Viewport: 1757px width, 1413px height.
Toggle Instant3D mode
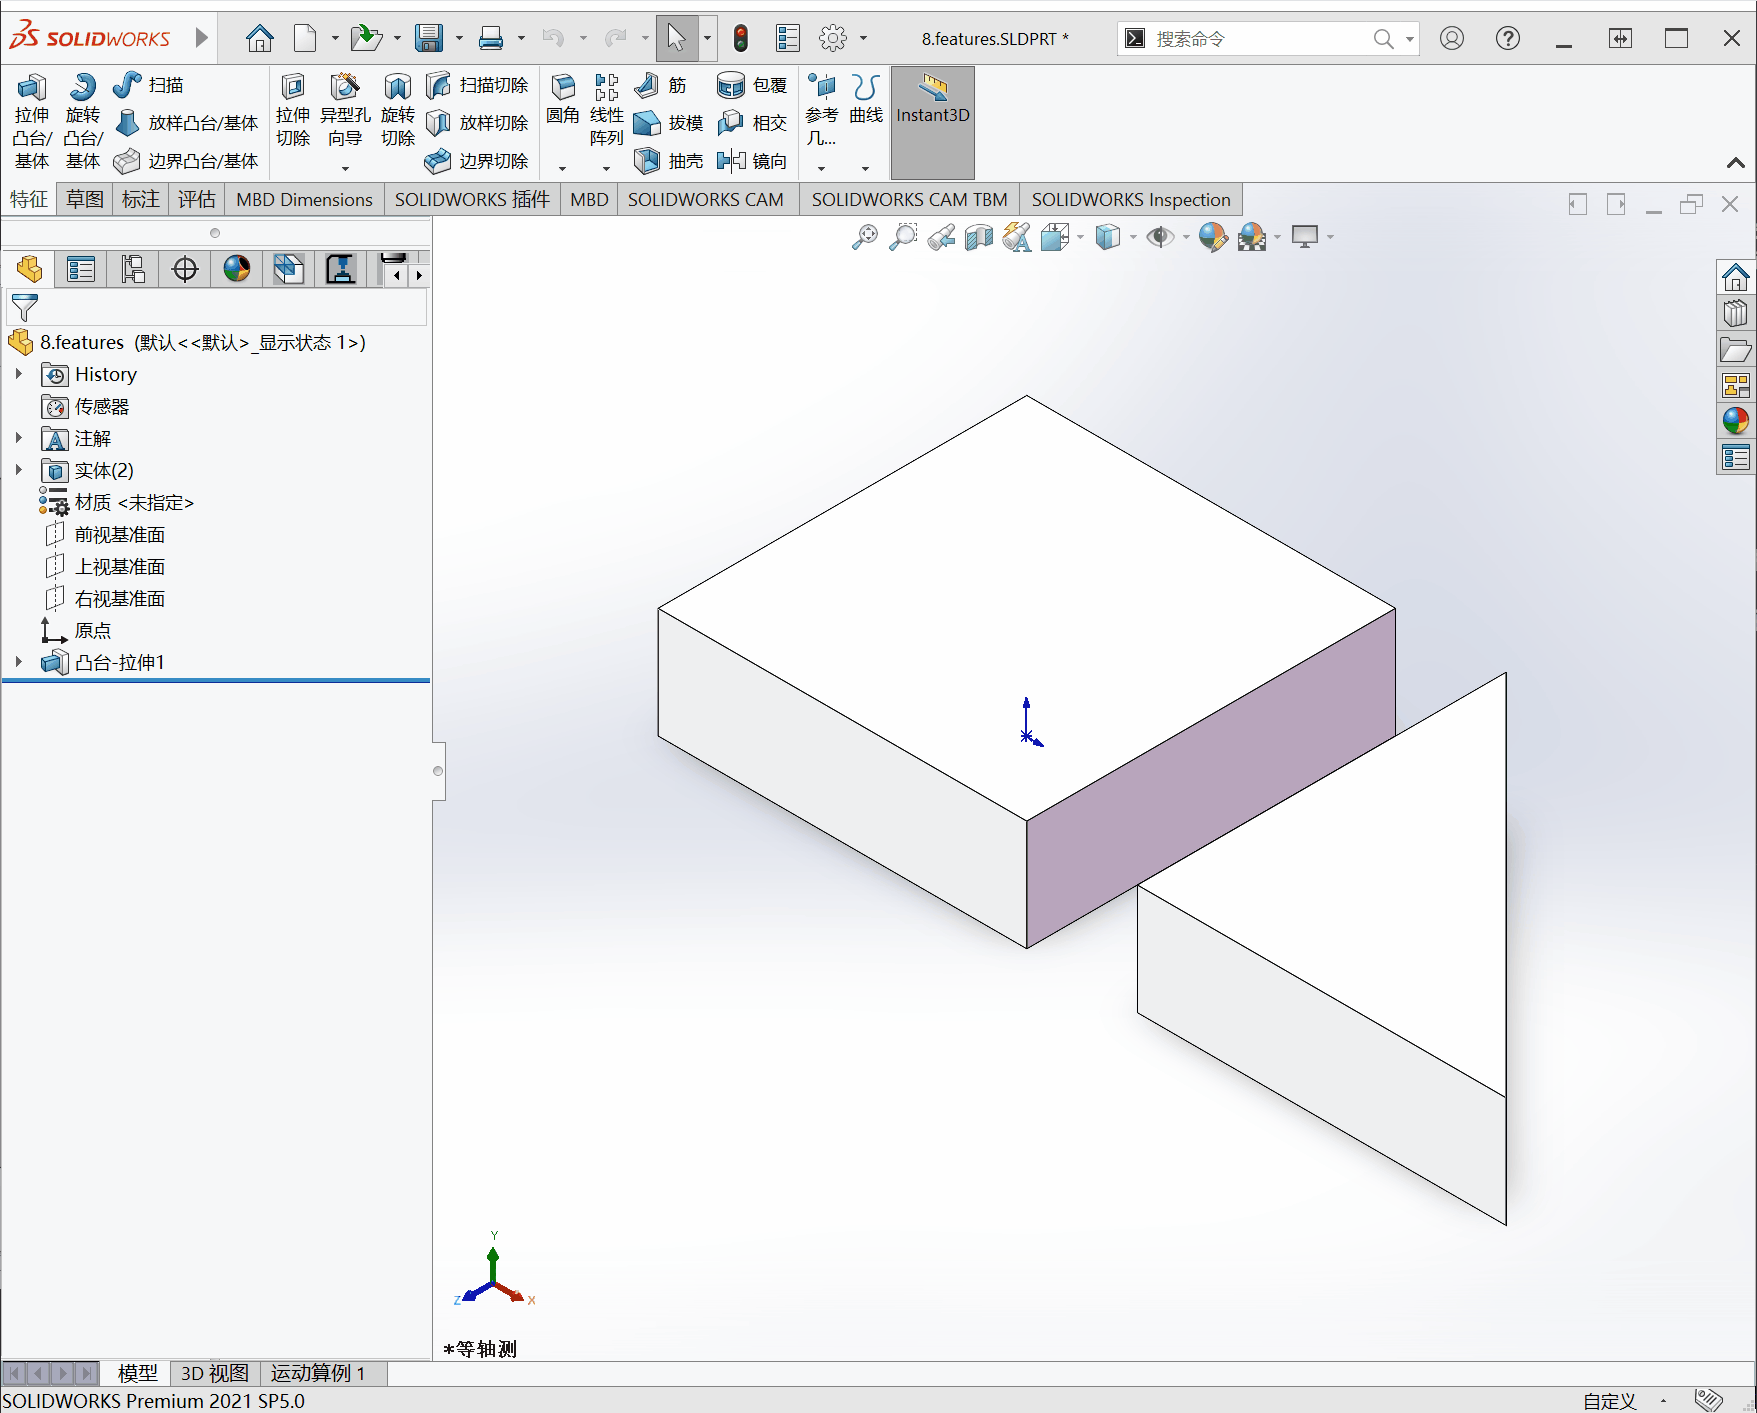pyautogui.click(x=933, y=122)
